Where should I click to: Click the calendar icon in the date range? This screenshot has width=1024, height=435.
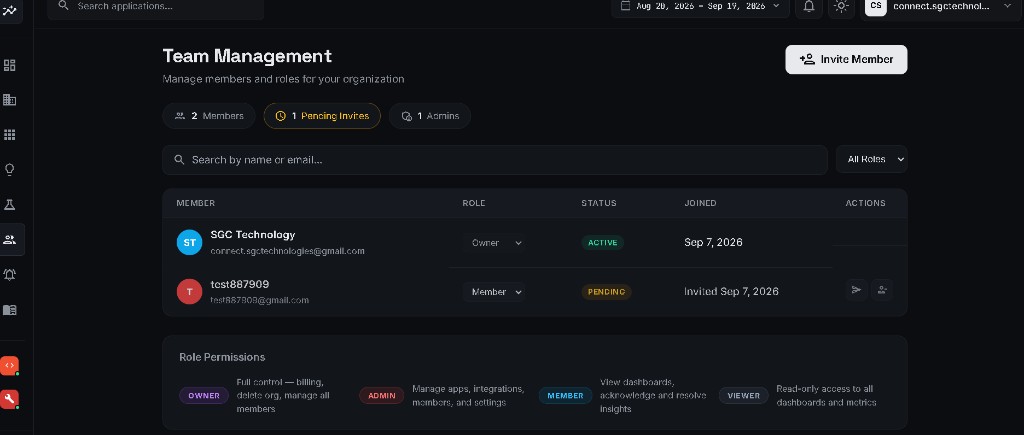pyautogui.click(x=625, y=6)
